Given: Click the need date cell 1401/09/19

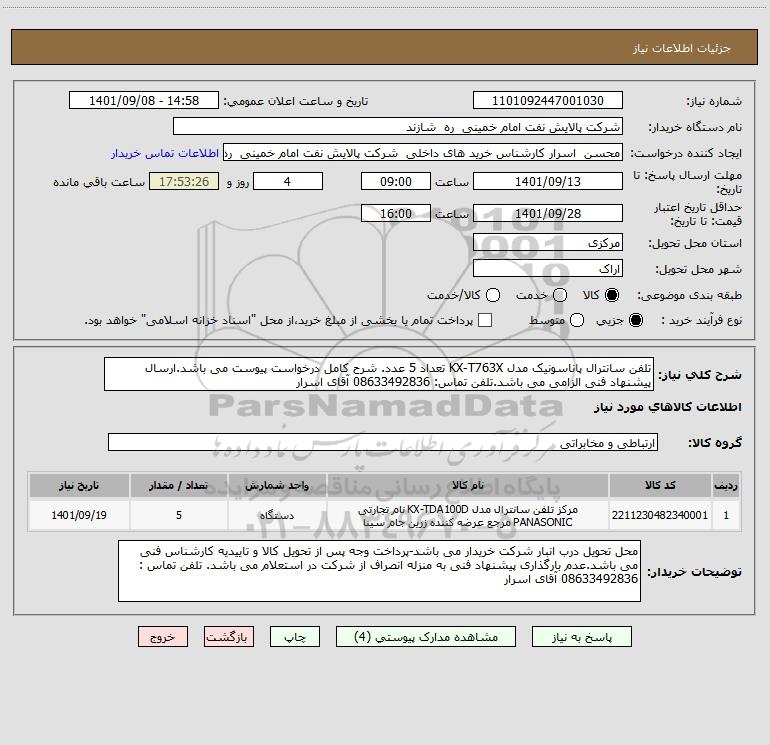Looking at the screenshot, I should pyautogui.click(x=79, y=515).
